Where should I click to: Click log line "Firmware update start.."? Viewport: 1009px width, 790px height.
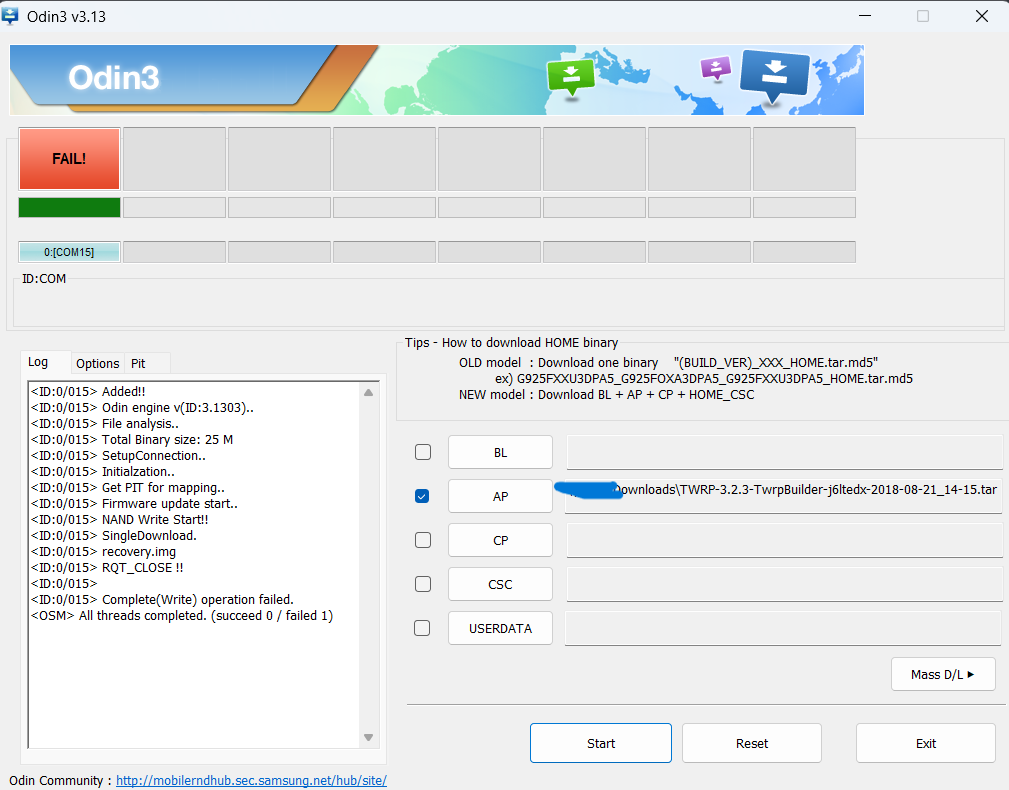(x=134, y=504)
